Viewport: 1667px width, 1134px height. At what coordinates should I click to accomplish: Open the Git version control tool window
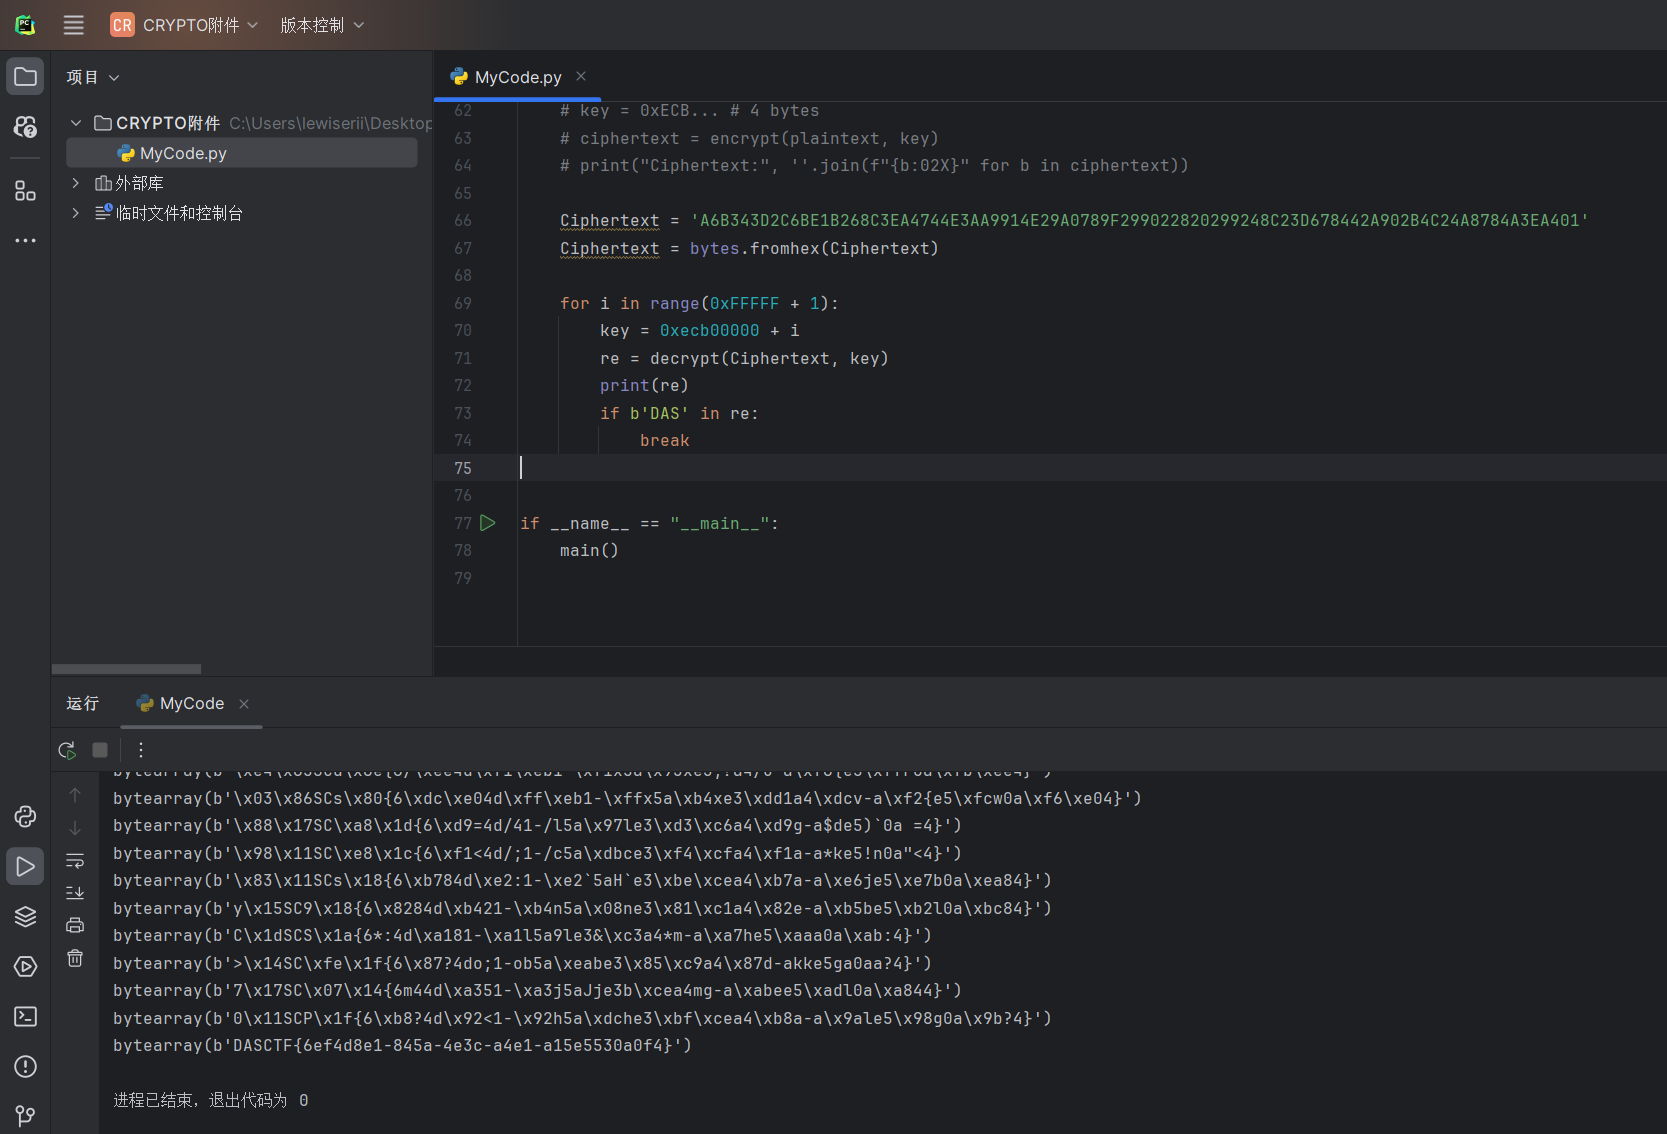pyautogui.click(x=25, y=1115)
